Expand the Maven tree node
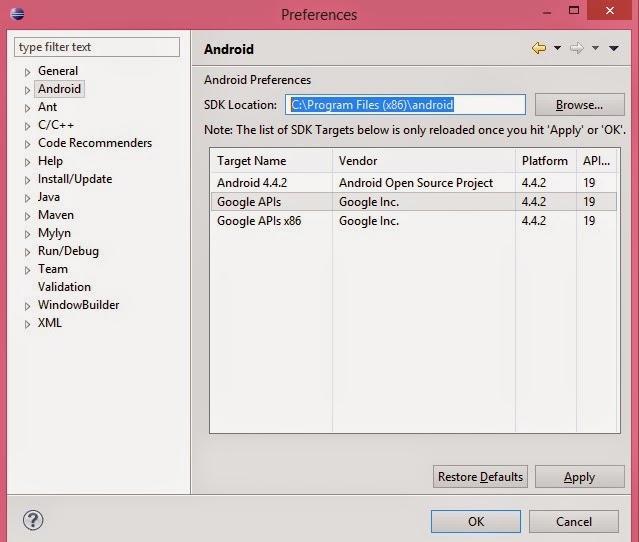The width and height of the screenshot is (639, 542). [x=27, y=216]
